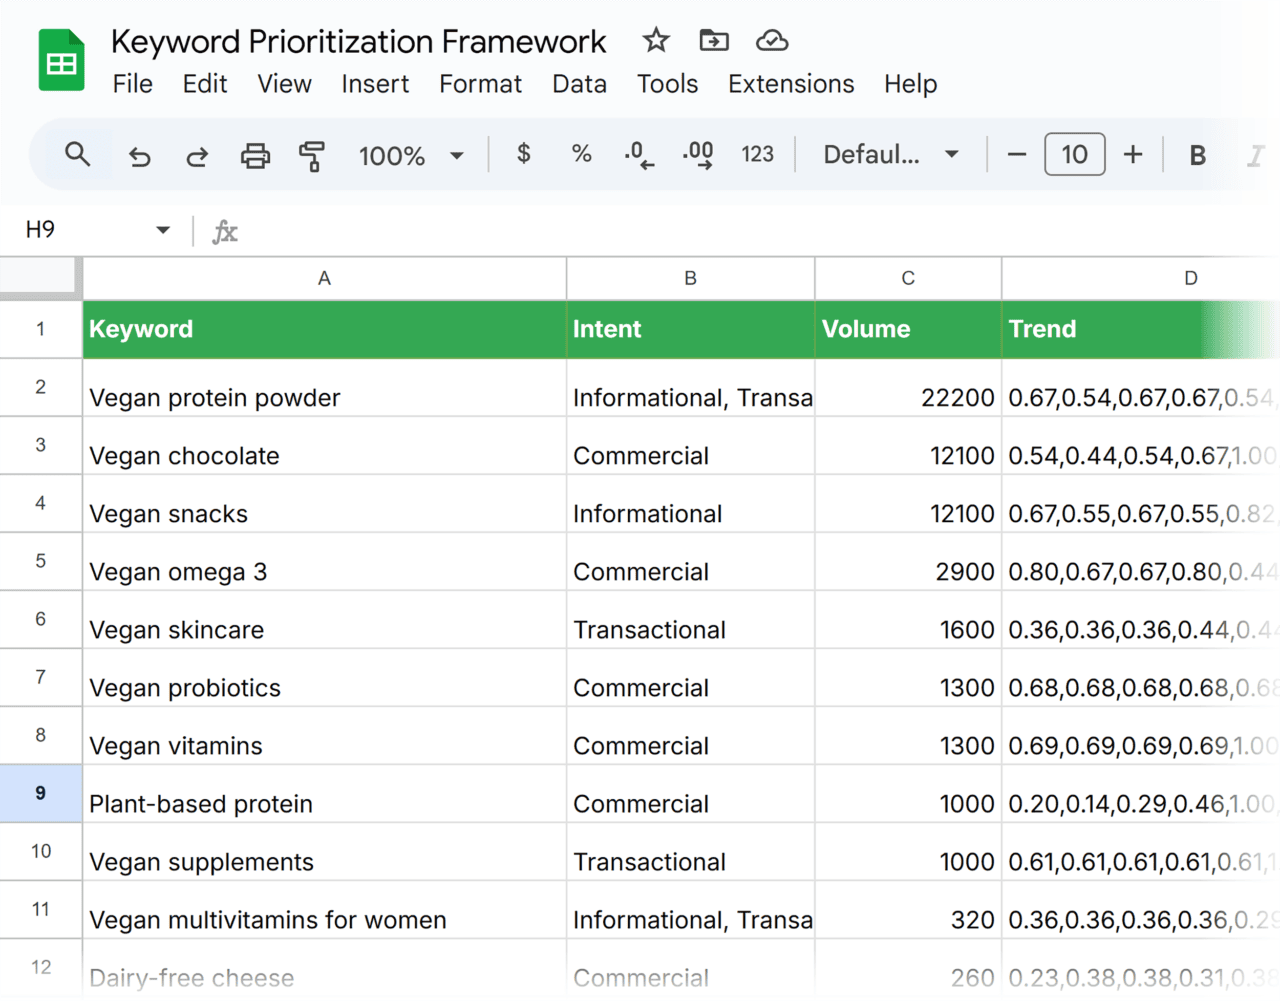The width and height of the screenshot is (1280, 1001).
Task: Open the name box dropdown showing H9
Action: [x=162, y=229]
